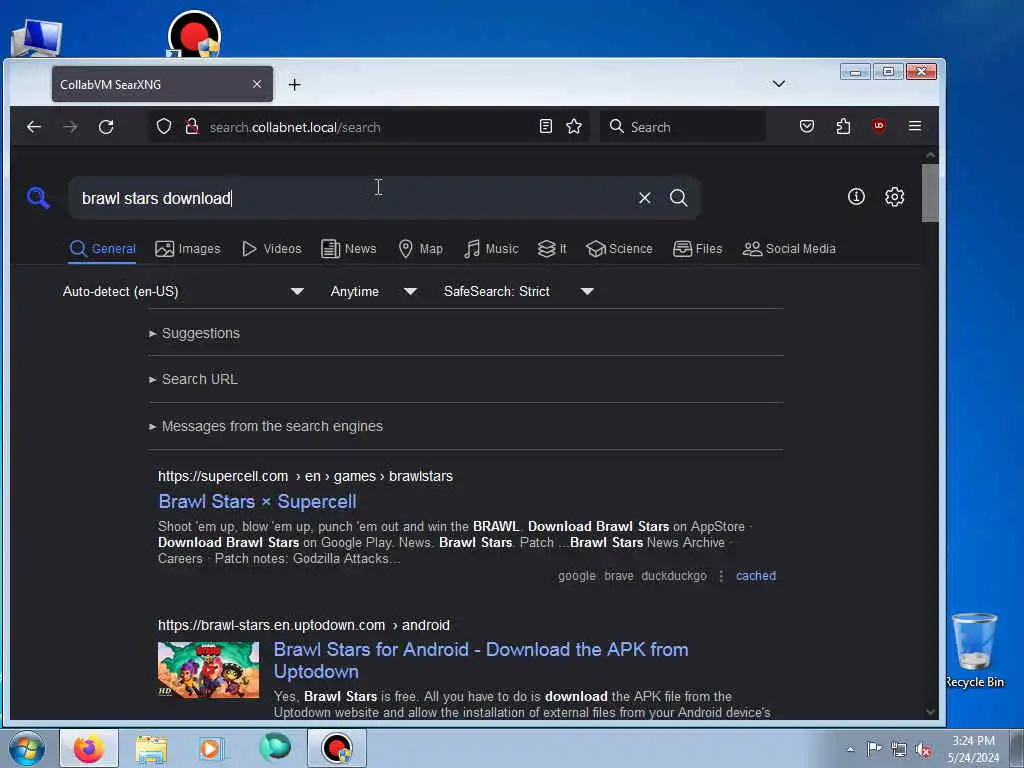Viewport: 1024px width, 768px height.
Task: Open the SearXNG preferences gear icon
Action: coord(894,197)
